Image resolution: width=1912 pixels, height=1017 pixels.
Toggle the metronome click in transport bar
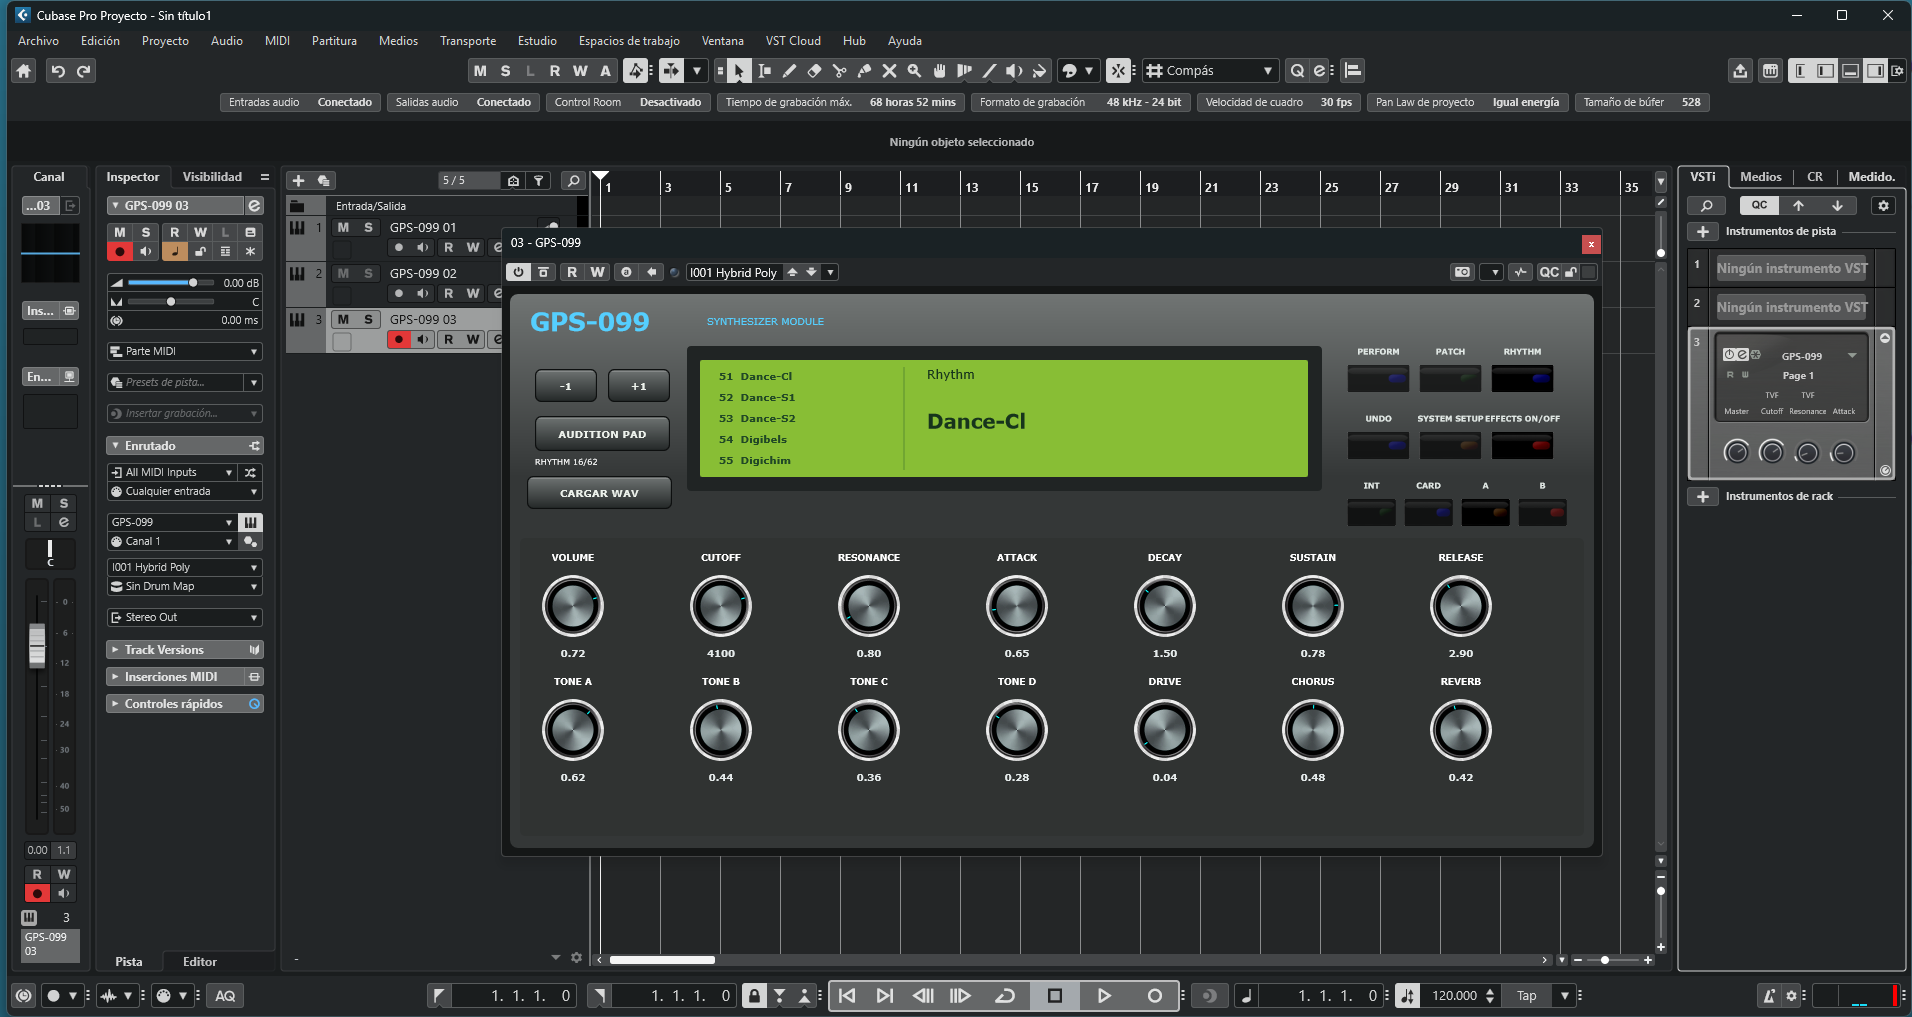1769,996
